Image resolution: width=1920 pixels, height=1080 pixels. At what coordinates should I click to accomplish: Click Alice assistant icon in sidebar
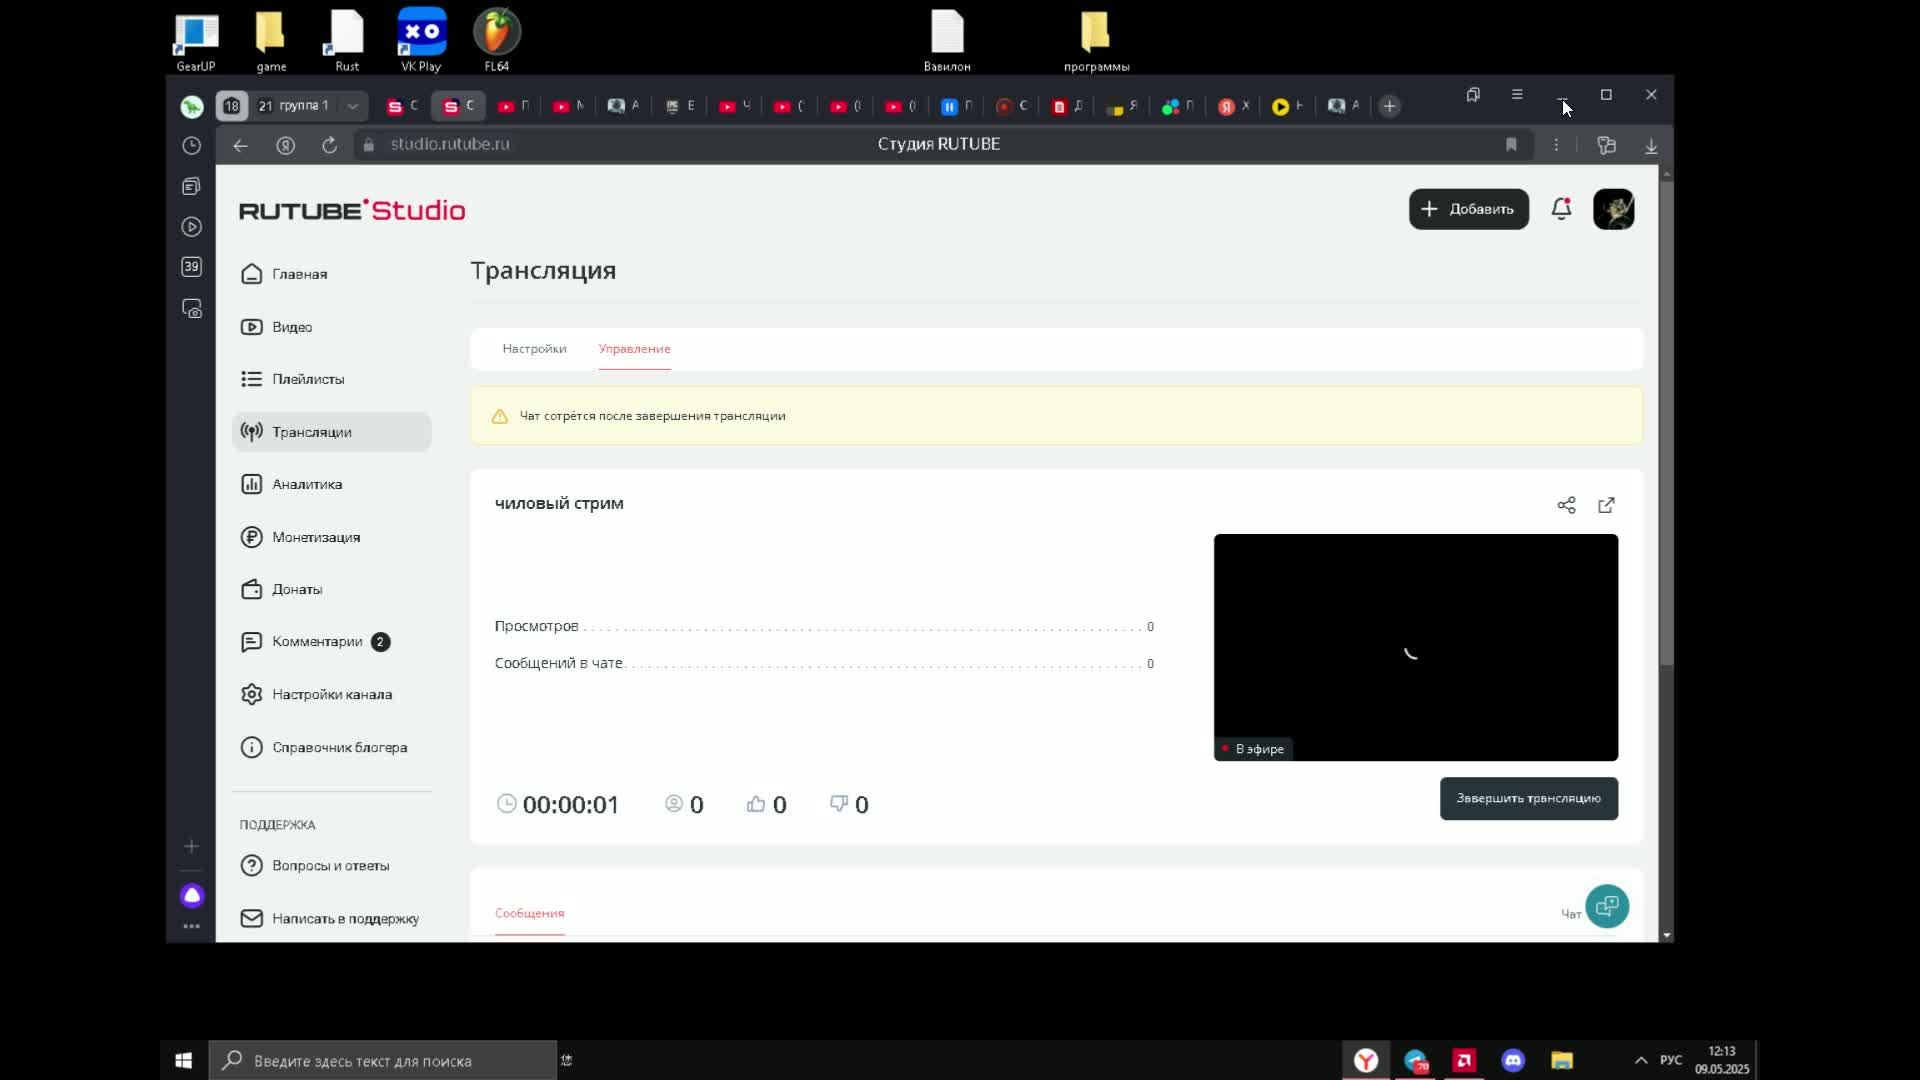(x=192, y=895)
